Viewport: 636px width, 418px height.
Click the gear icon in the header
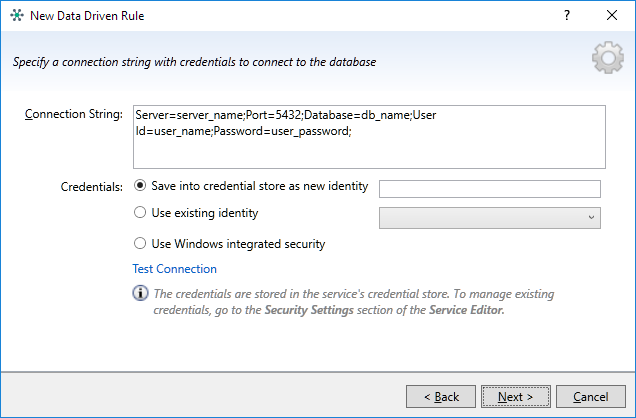[x=608, y=61]
